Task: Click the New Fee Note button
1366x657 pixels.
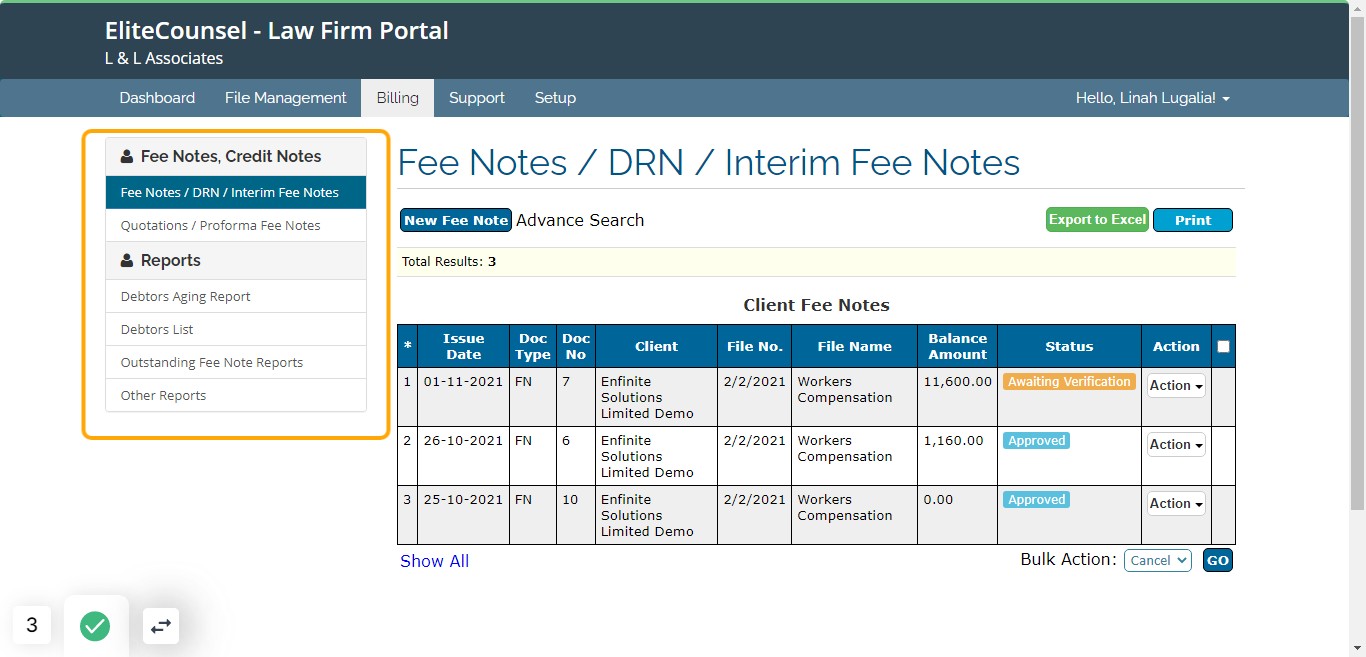Action: tap(456, 221)
